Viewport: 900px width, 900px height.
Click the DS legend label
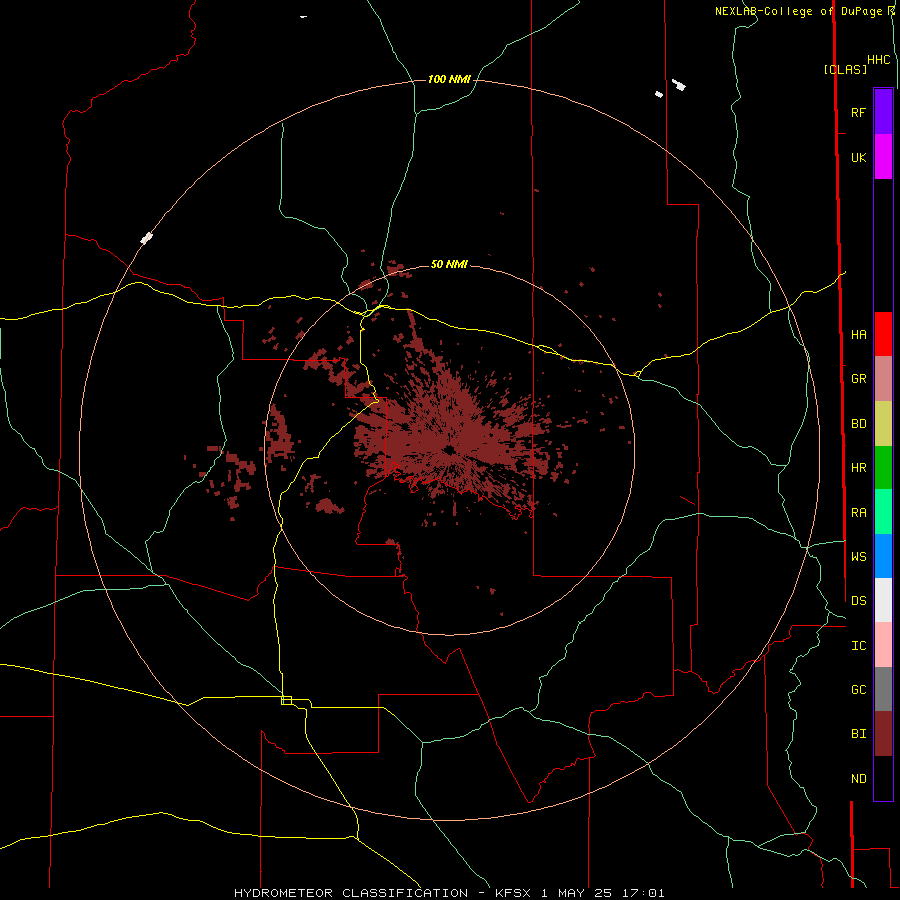click(x=858, y=601)
